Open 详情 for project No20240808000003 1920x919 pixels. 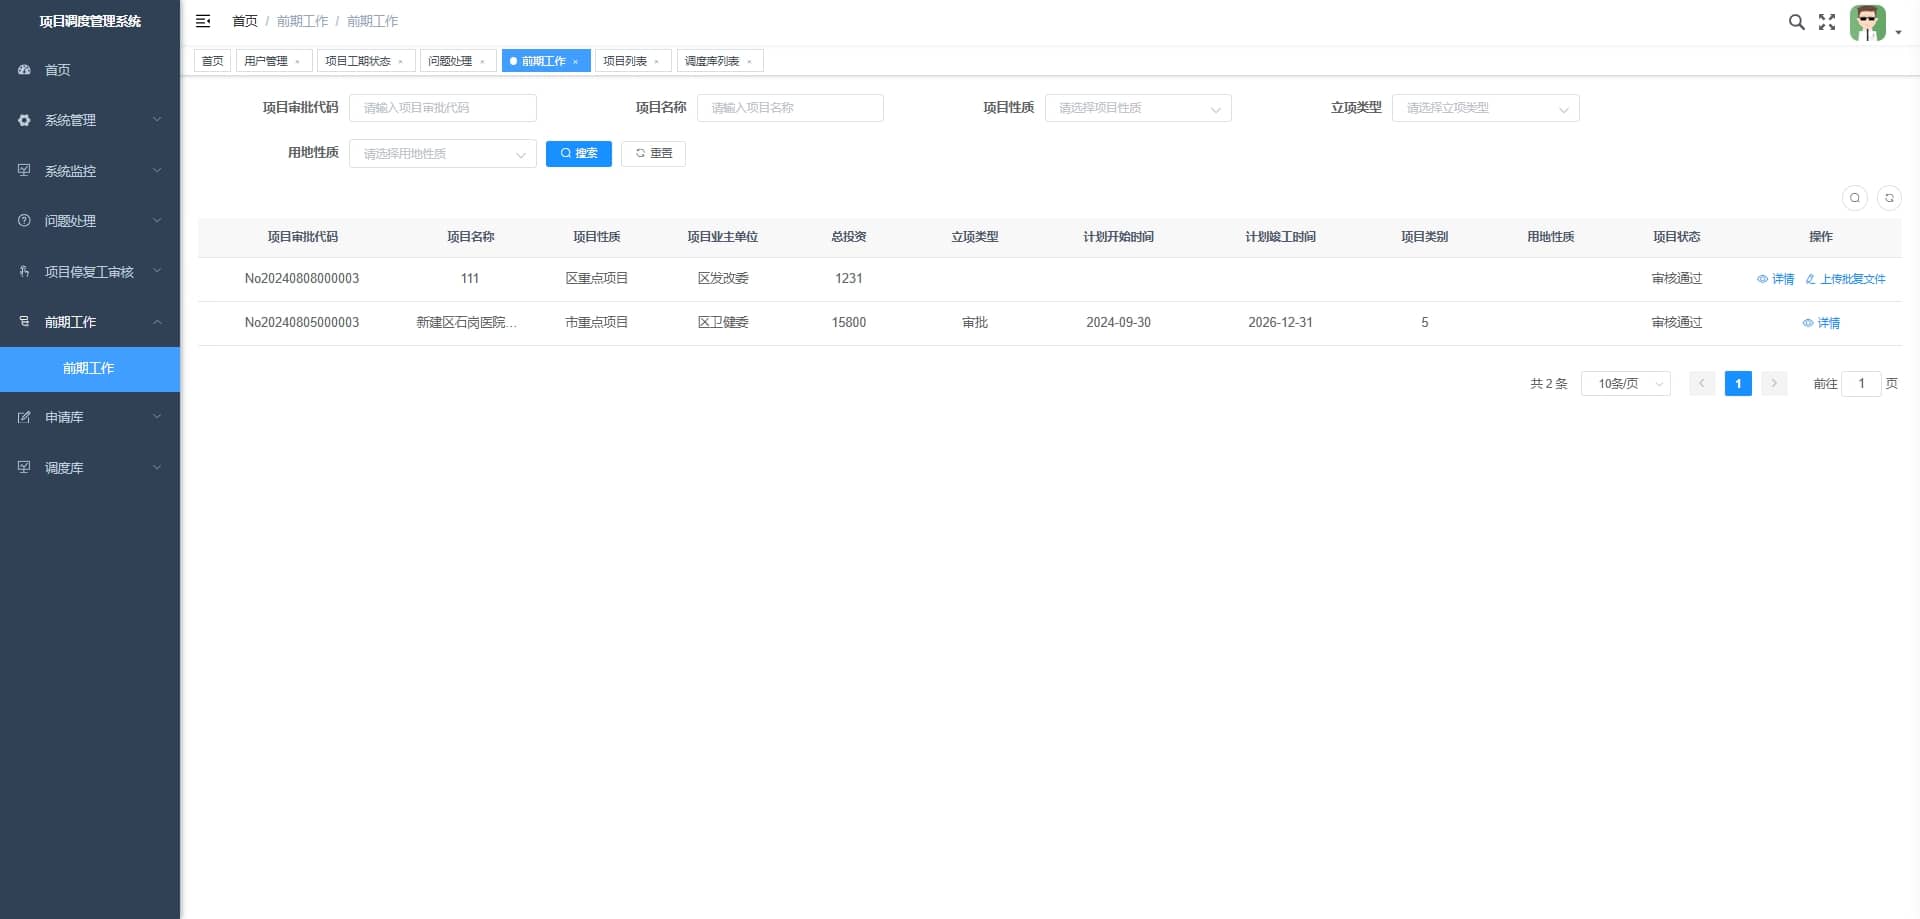[1776, 279]
